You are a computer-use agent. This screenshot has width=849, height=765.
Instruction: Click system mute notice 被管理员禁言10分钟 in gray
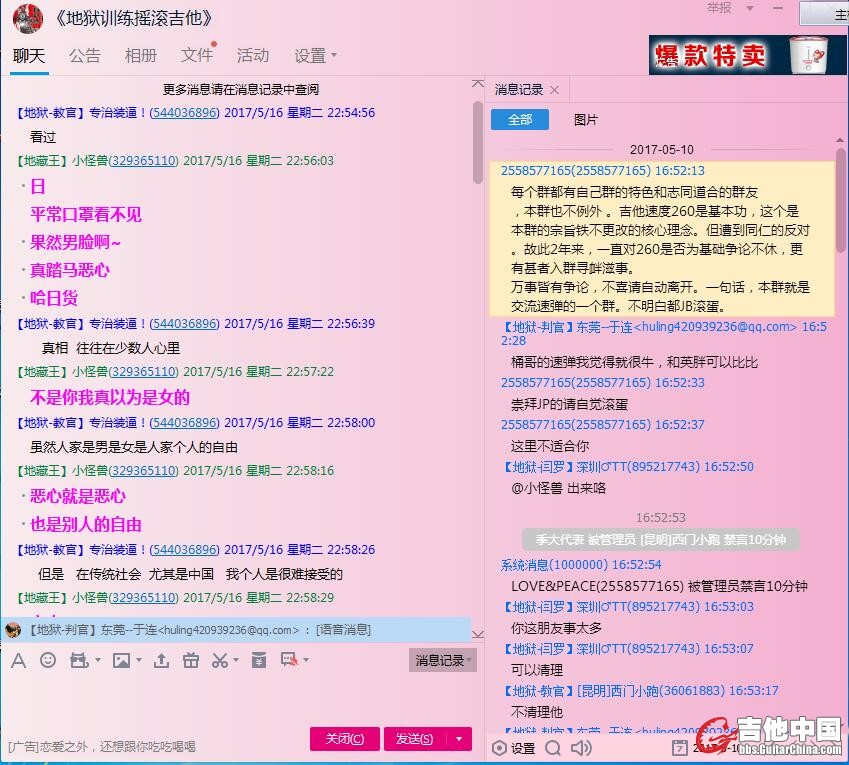pos(661,539)
